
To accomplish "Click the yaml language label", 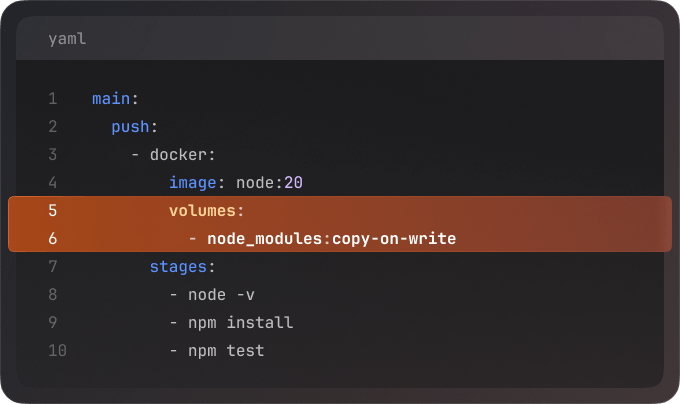I will (x=67, y=39).
